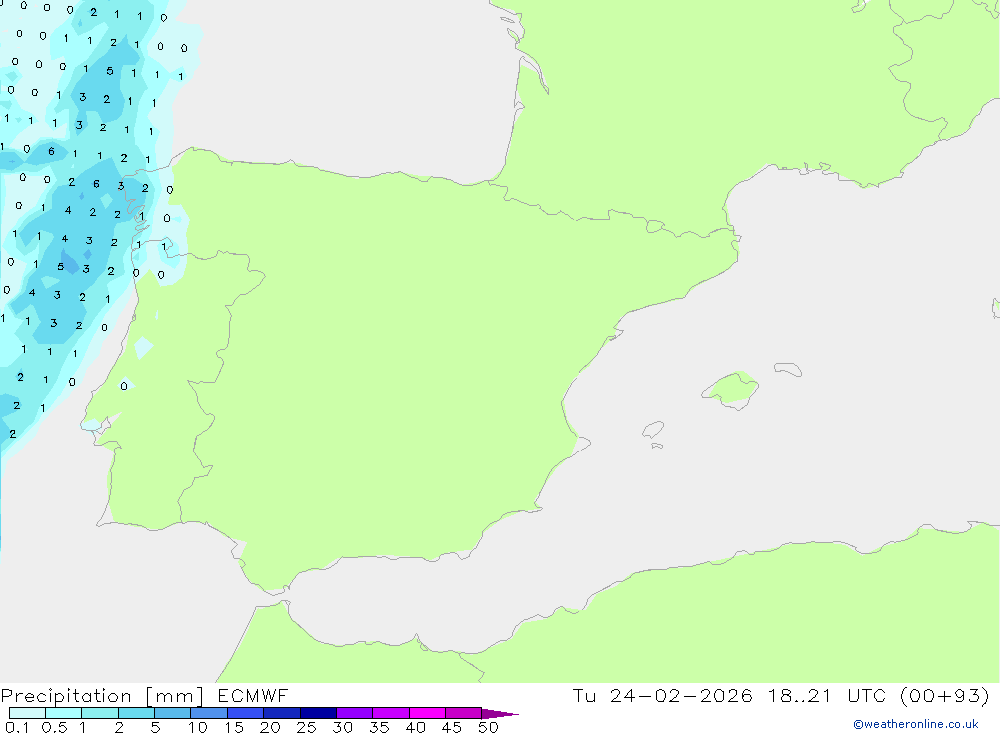Select the 2–5 mm legend color swatch
Viewport: 1000px width, 733px height.
click(136, 713)
